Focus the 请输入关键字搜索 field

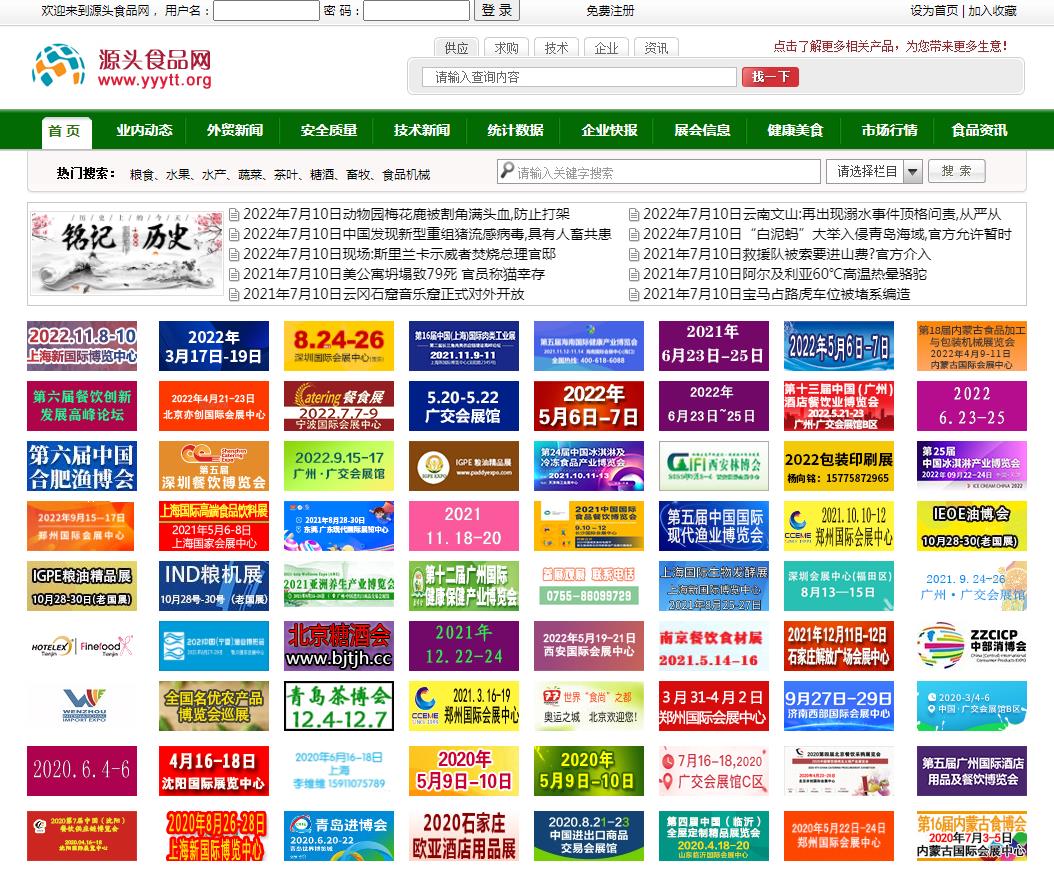[659, 171]
